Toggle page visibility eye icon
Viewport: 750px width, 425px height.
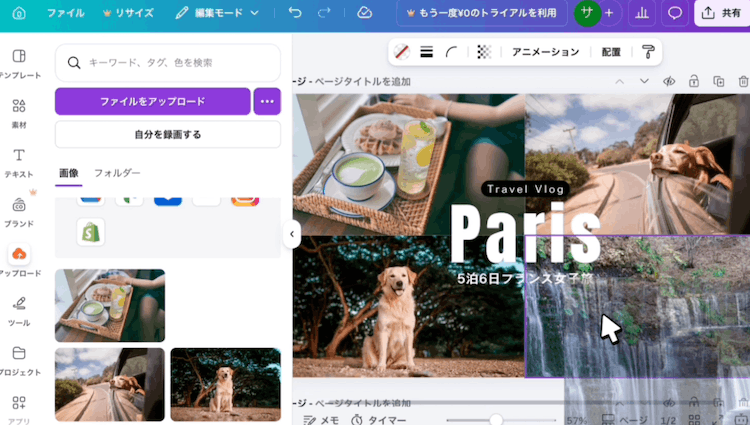click(x=669, y=82)
